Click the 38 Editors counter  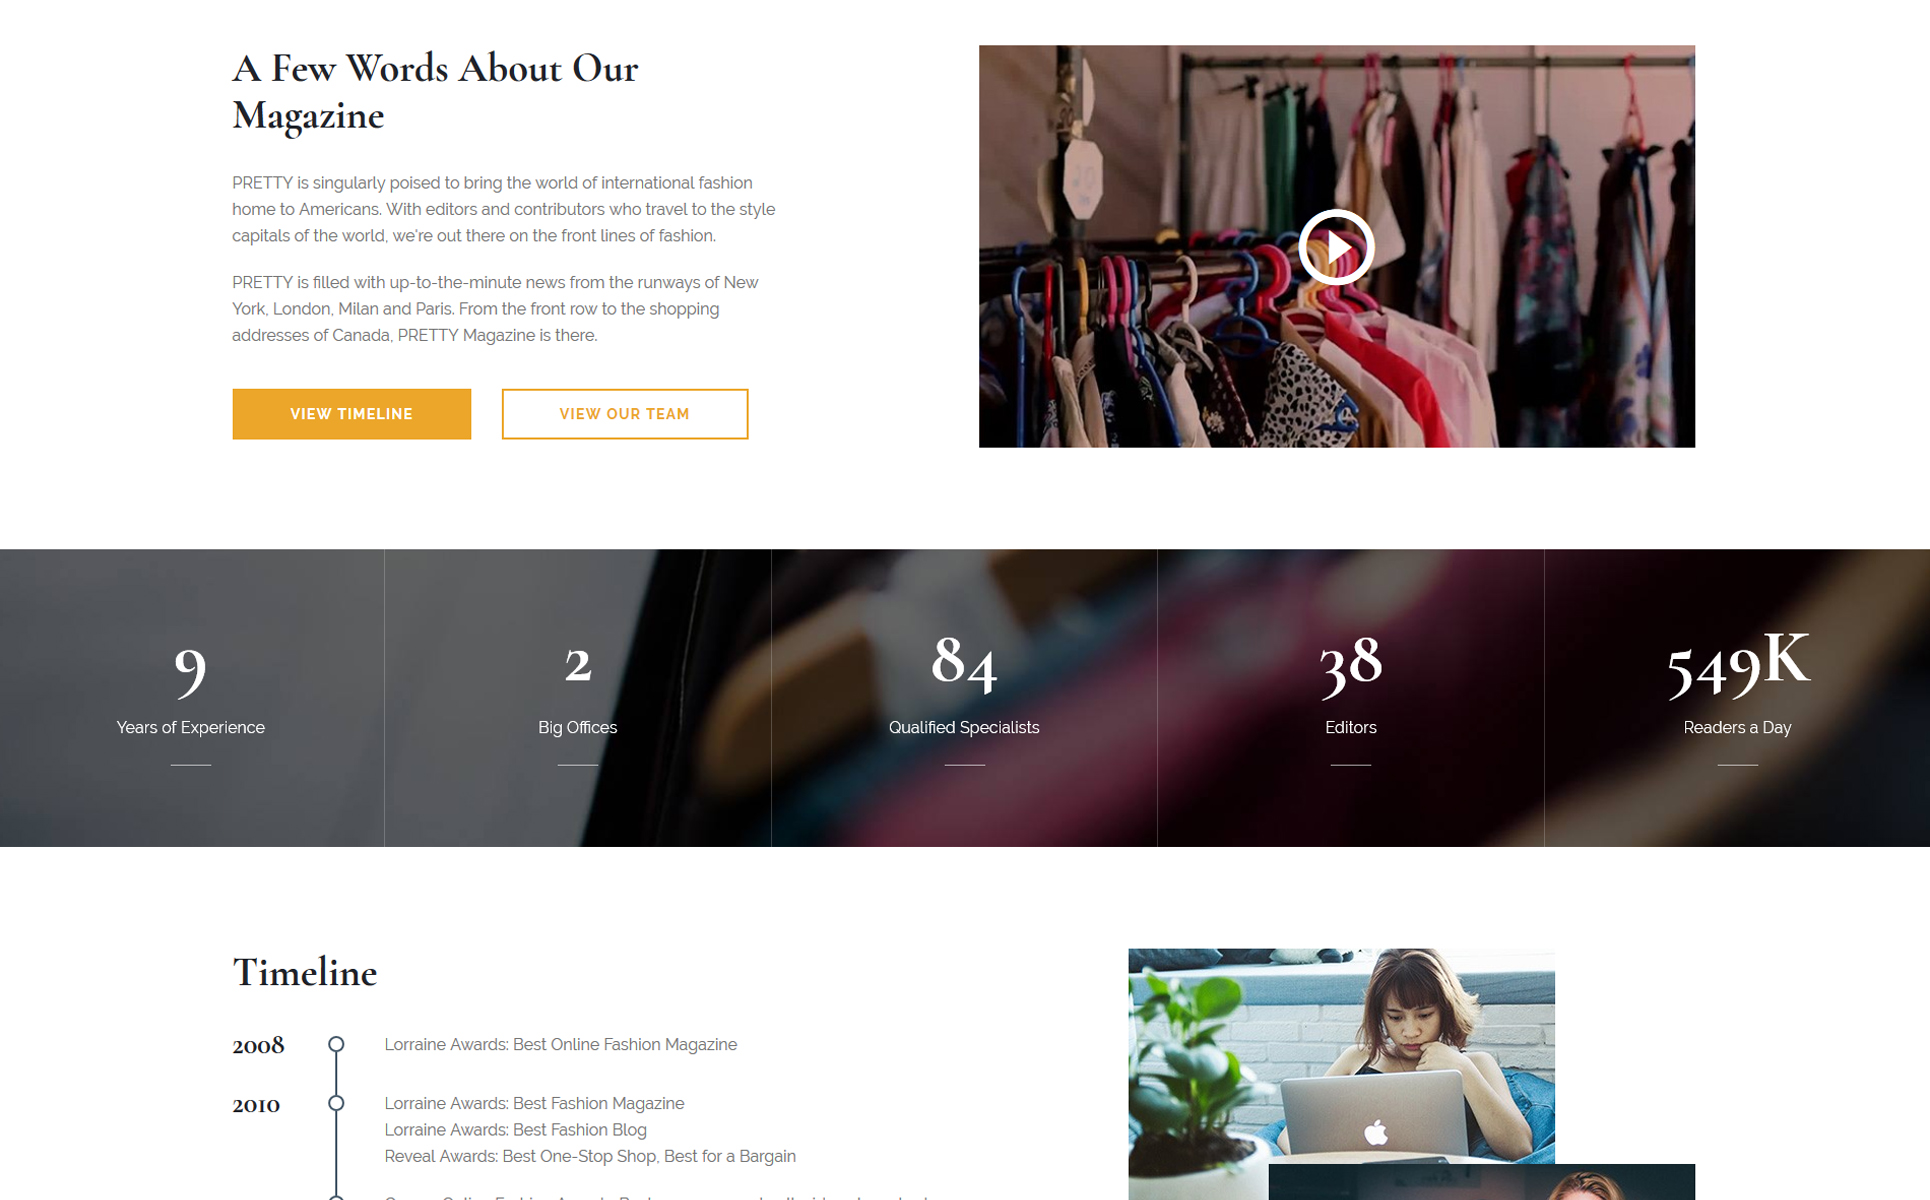[1351, 698]
